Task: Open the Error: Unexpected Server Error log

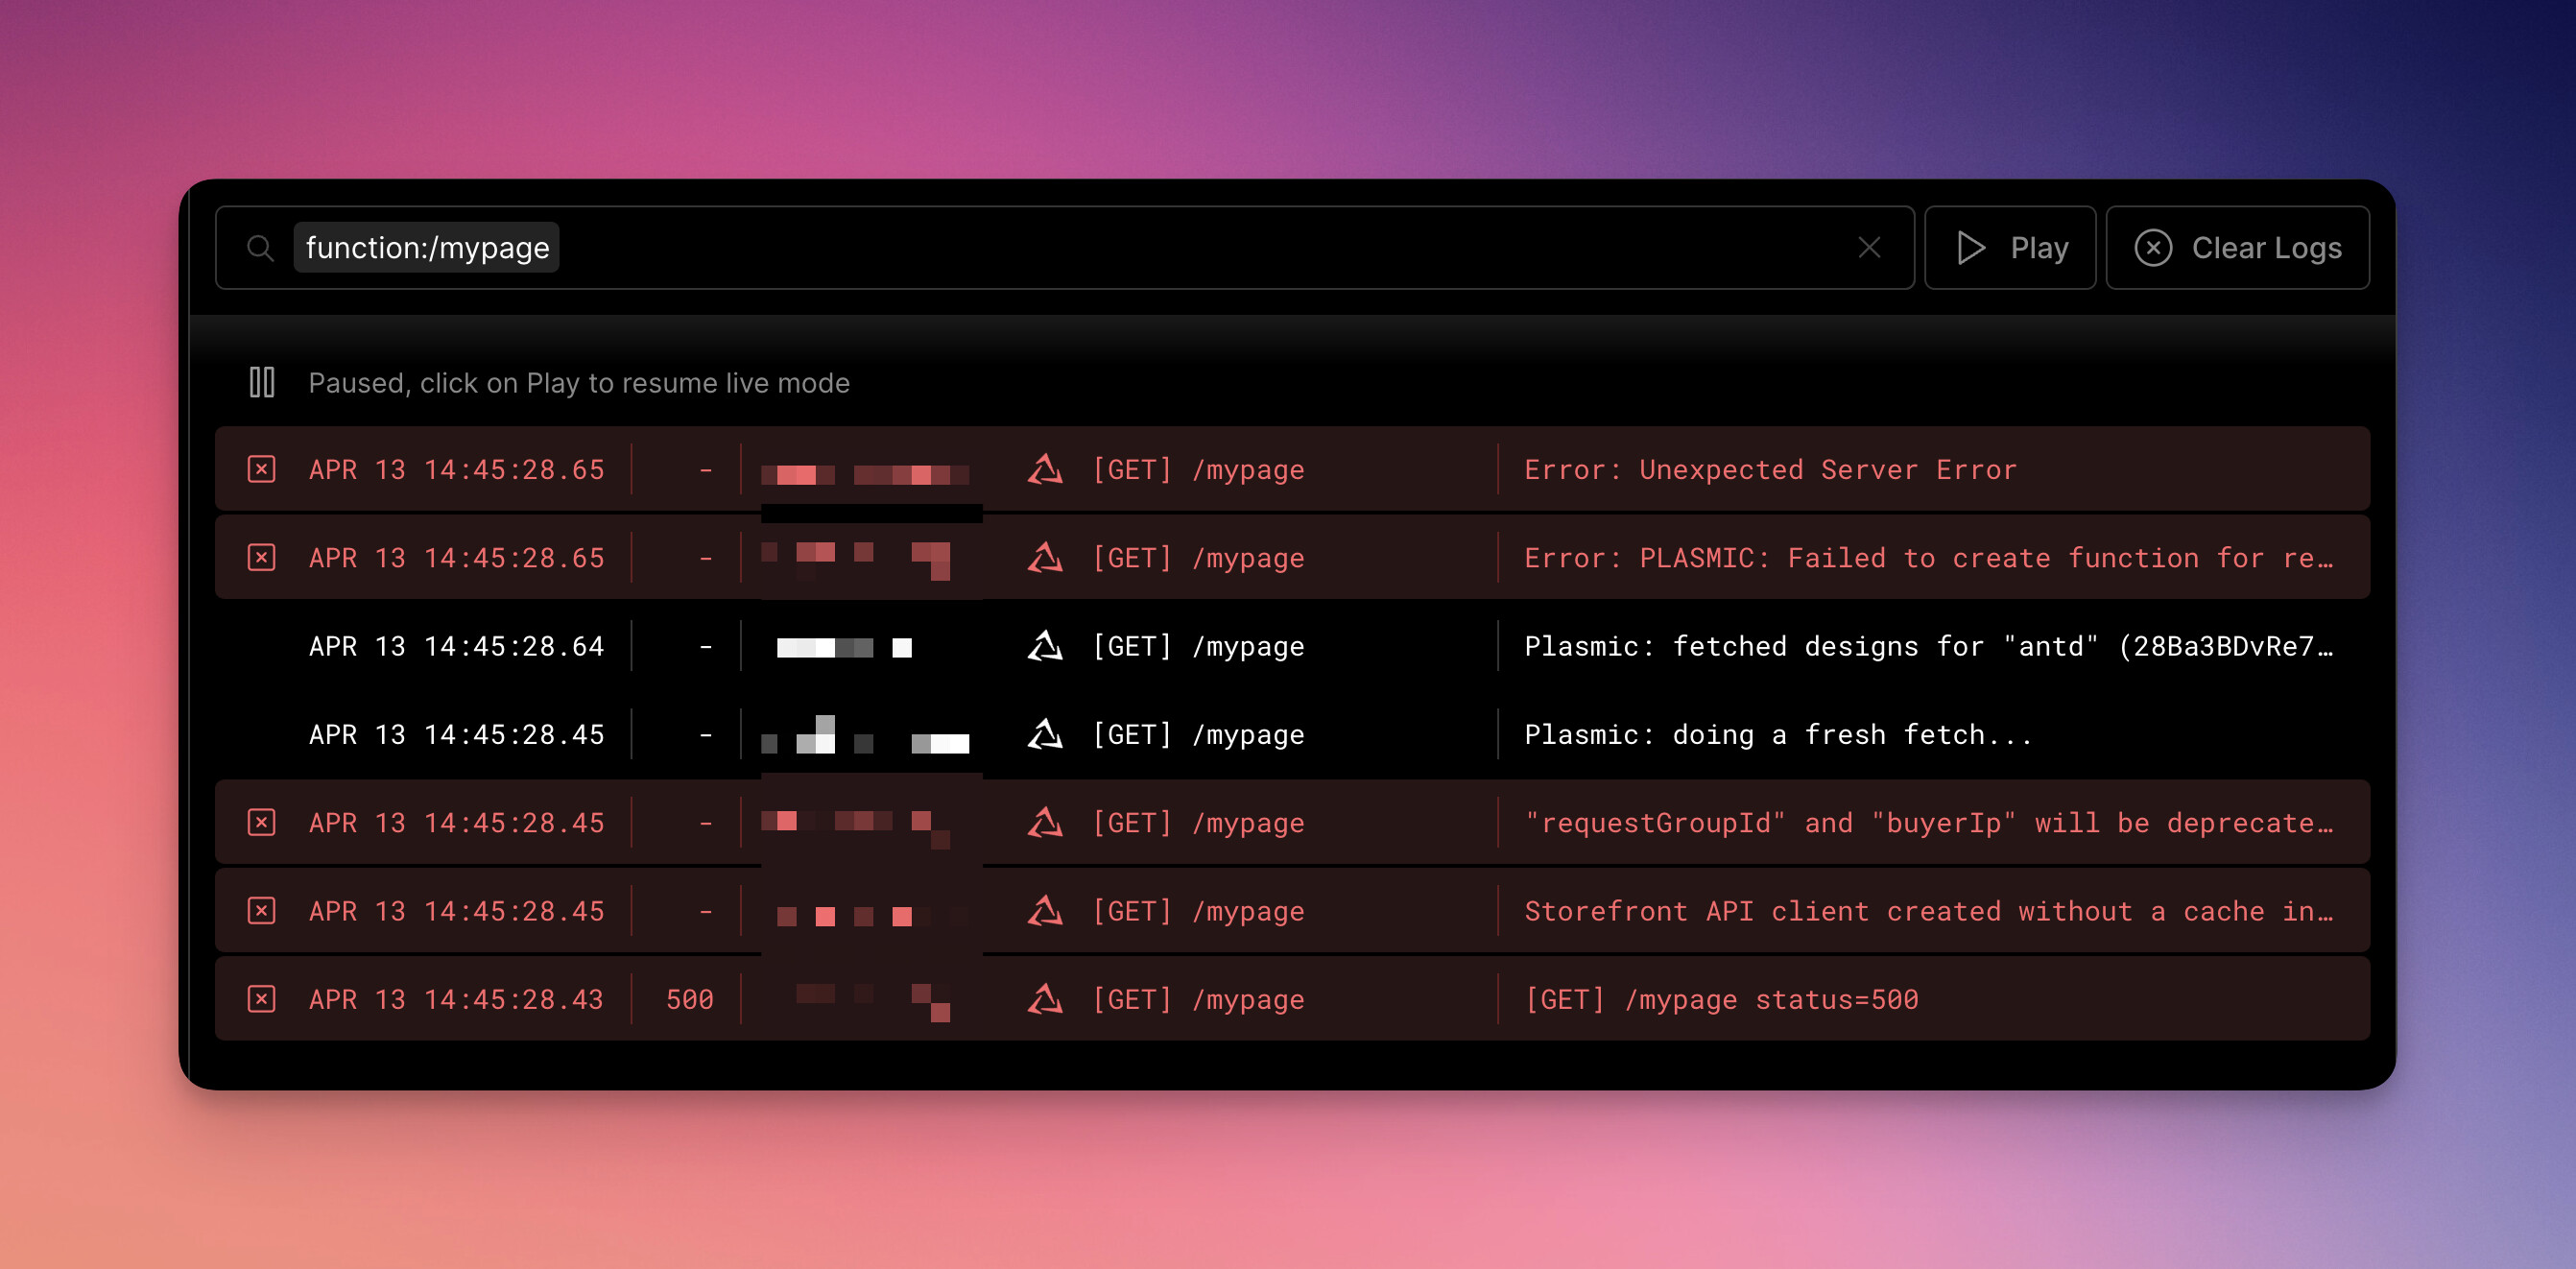Action: click(x=1769, y=470)
